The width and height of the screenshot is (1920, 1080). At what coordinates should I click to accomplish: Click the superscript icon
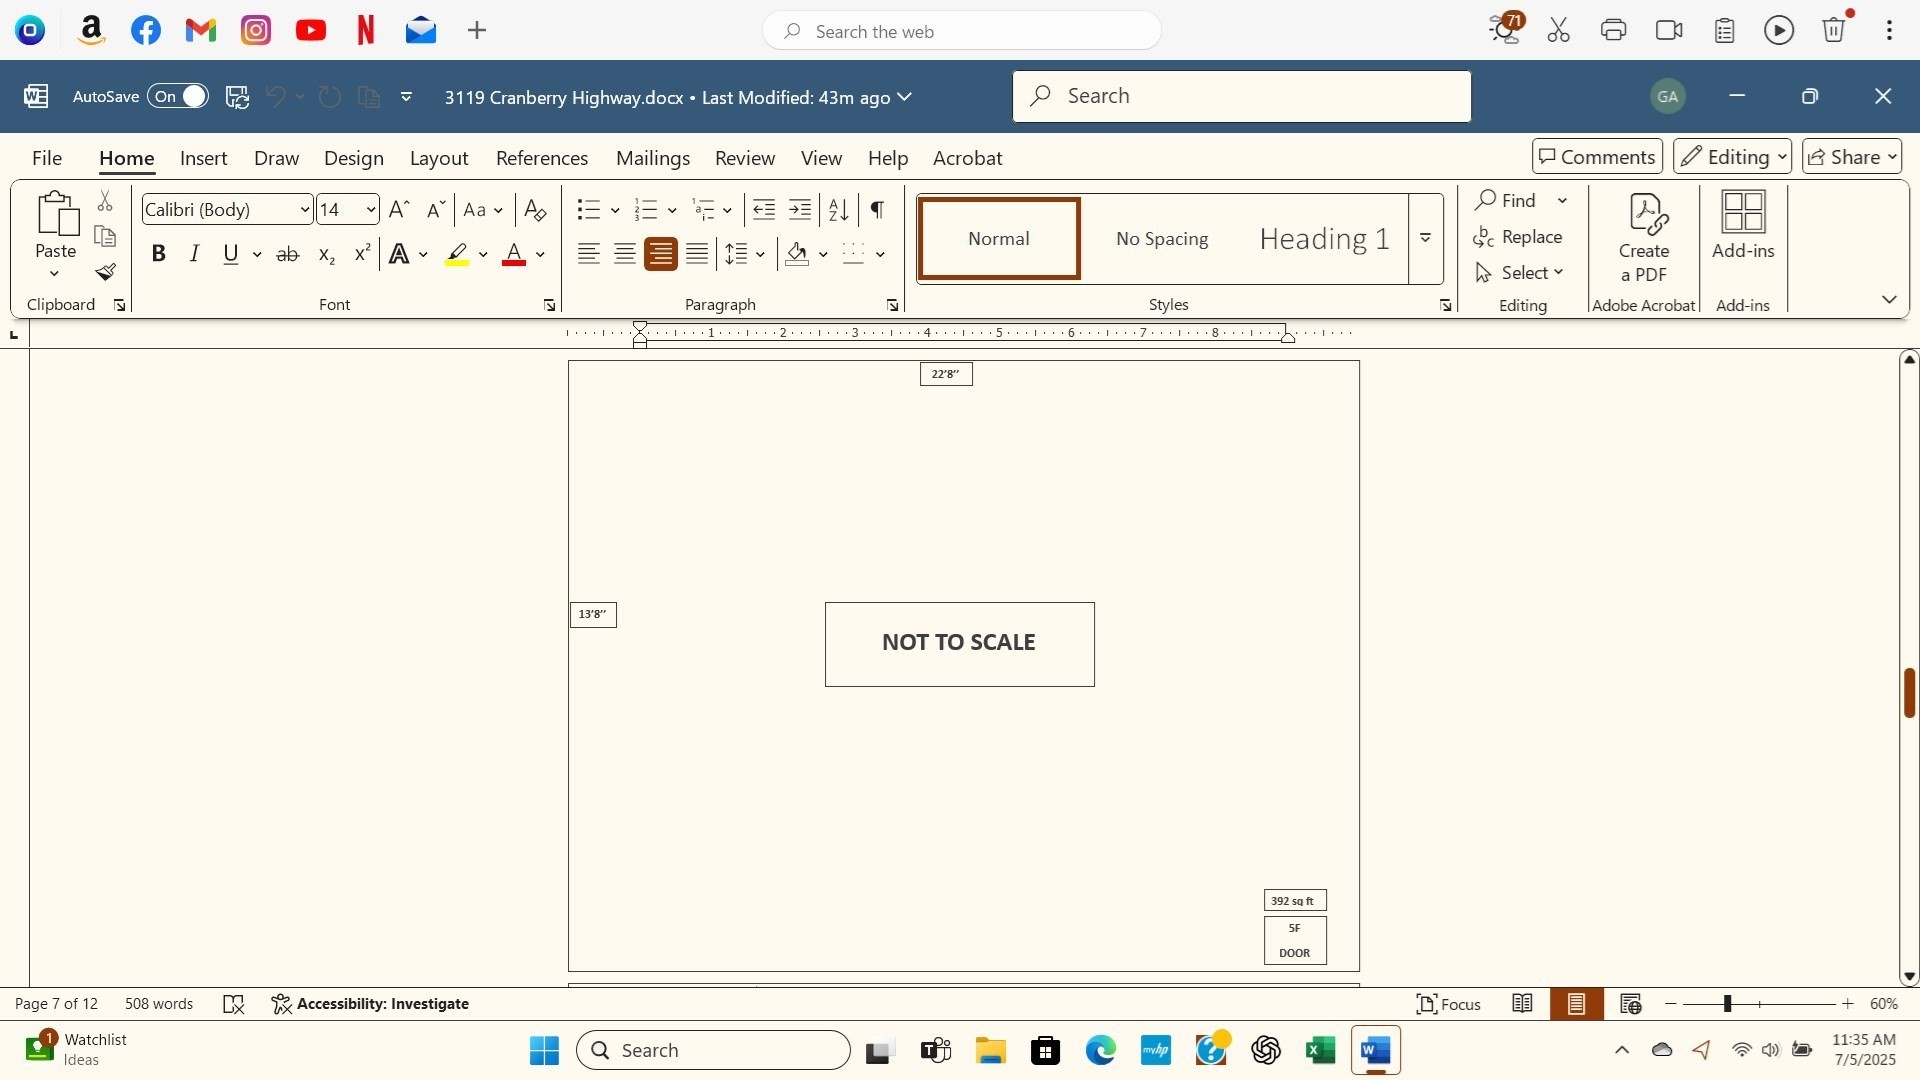(x=362, y=255)
